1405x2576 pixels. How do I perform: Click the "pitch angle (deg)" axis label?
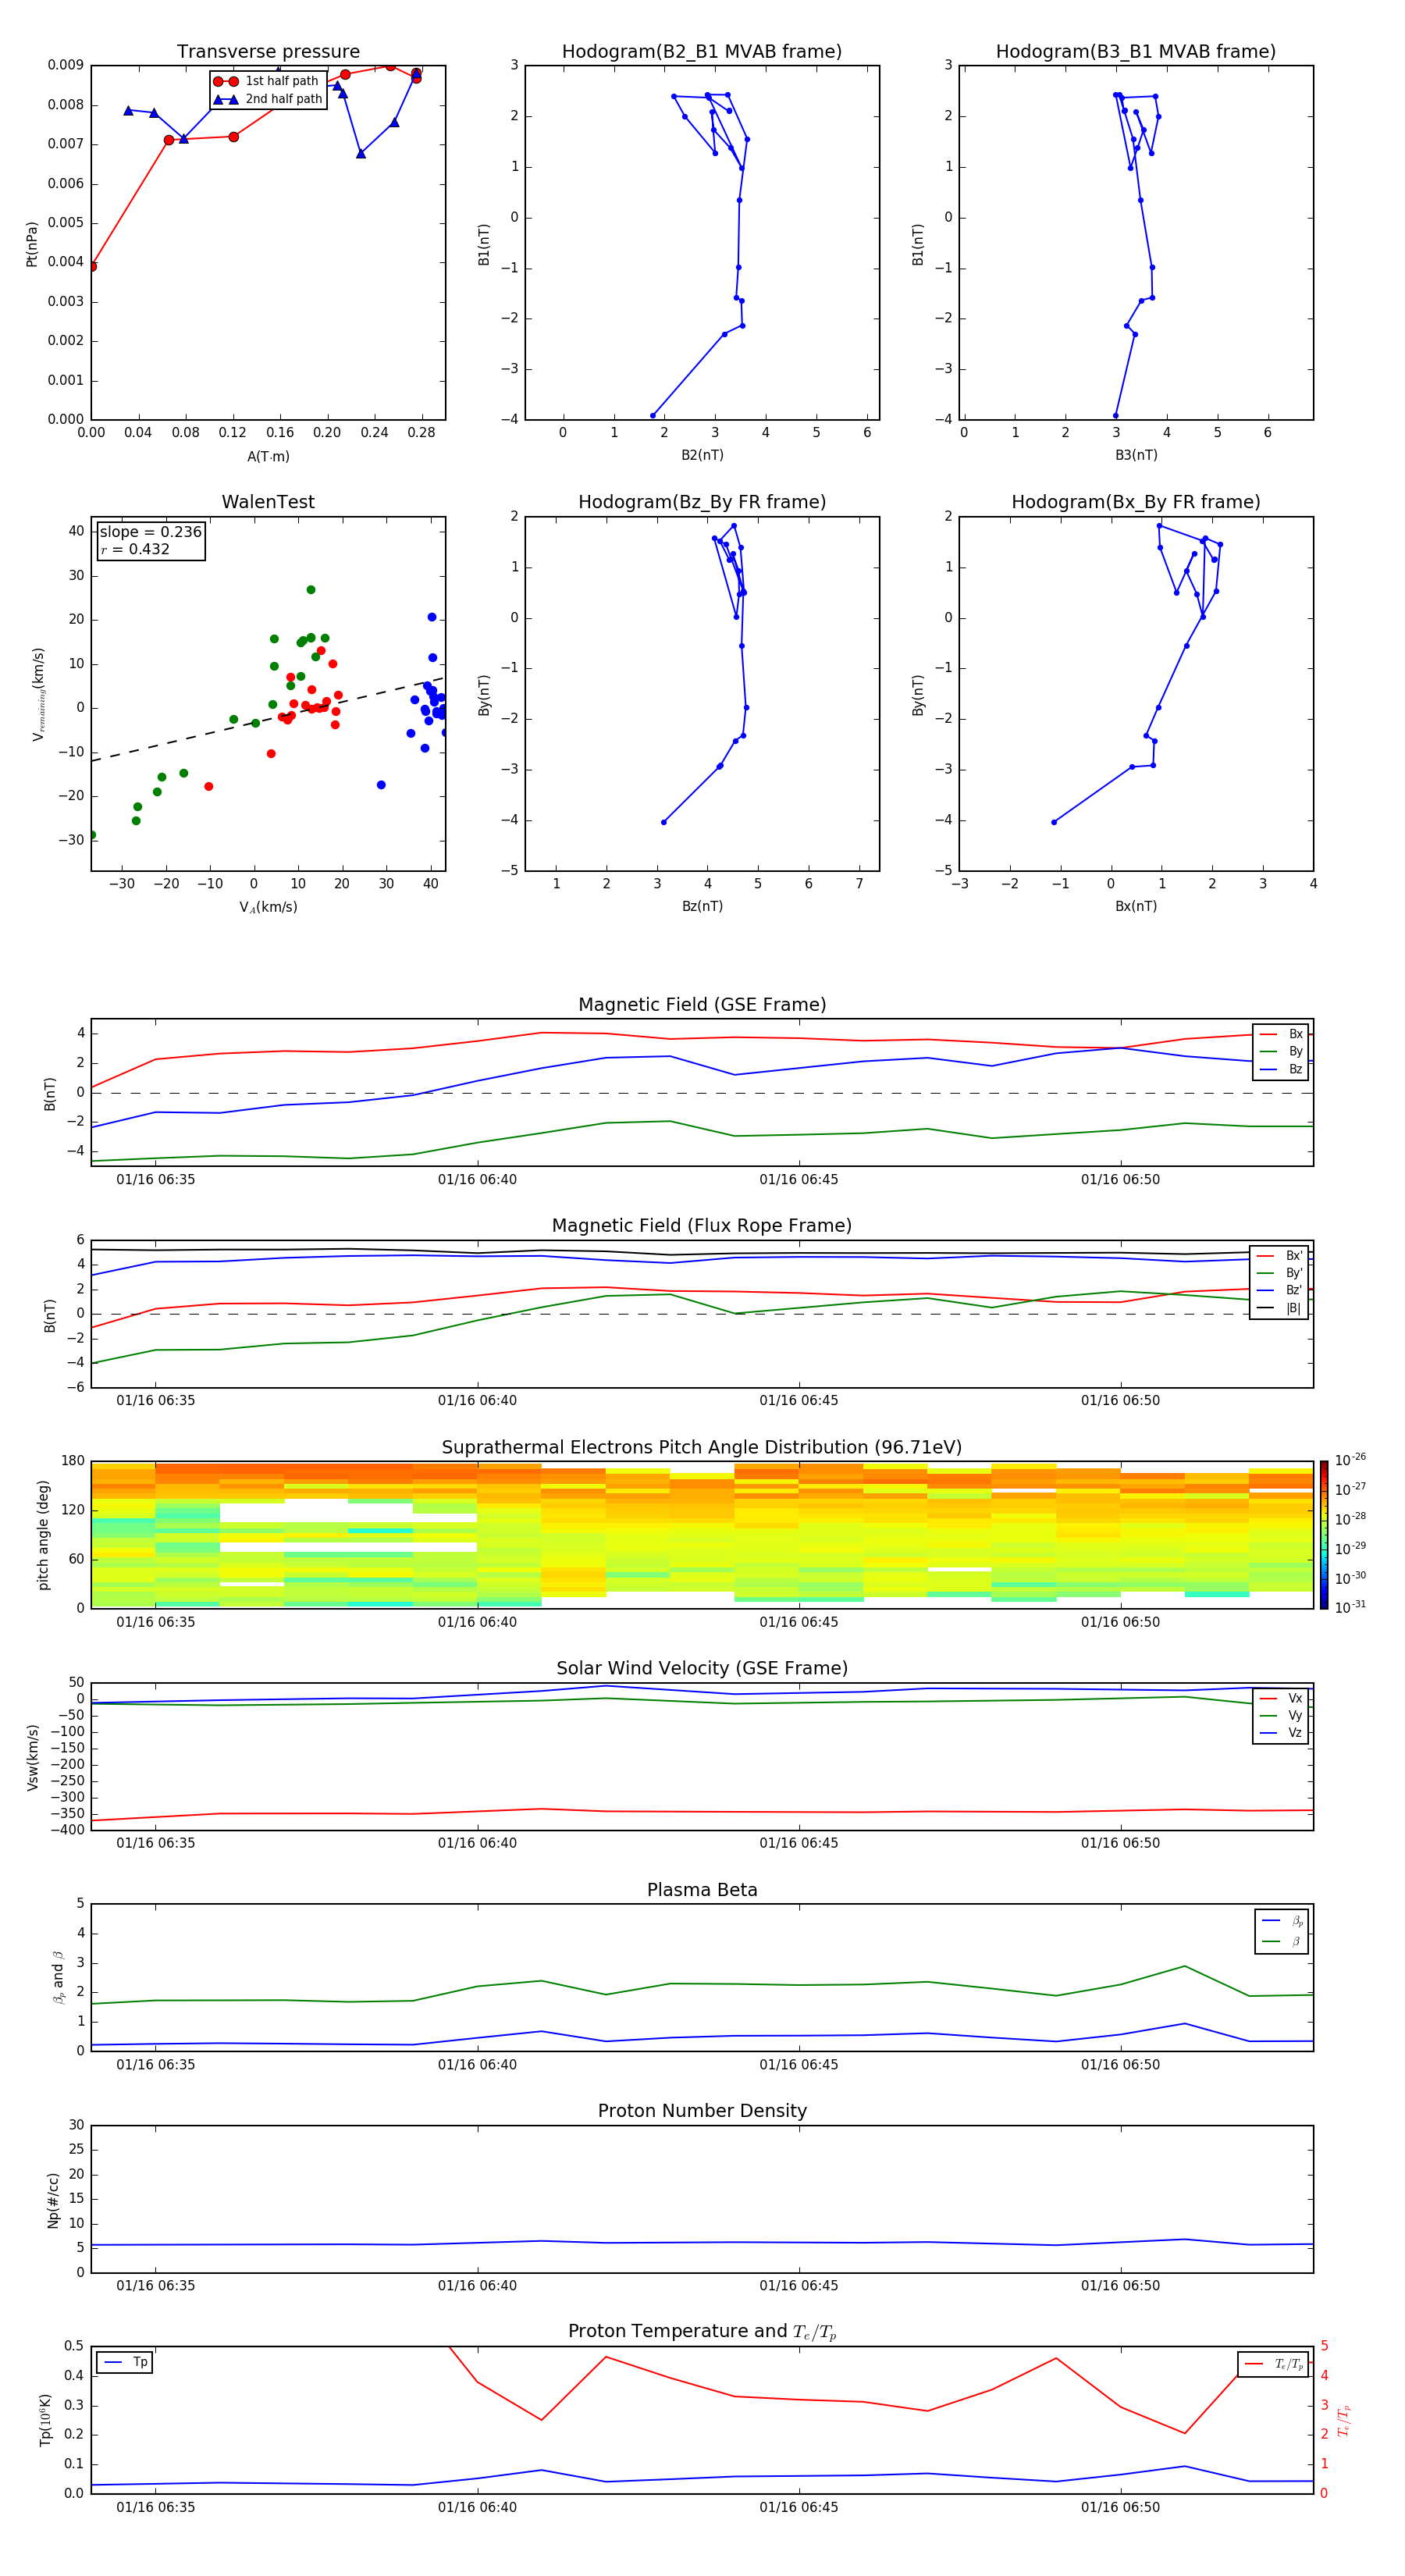pyautogui.click(x=43, y=1535)
